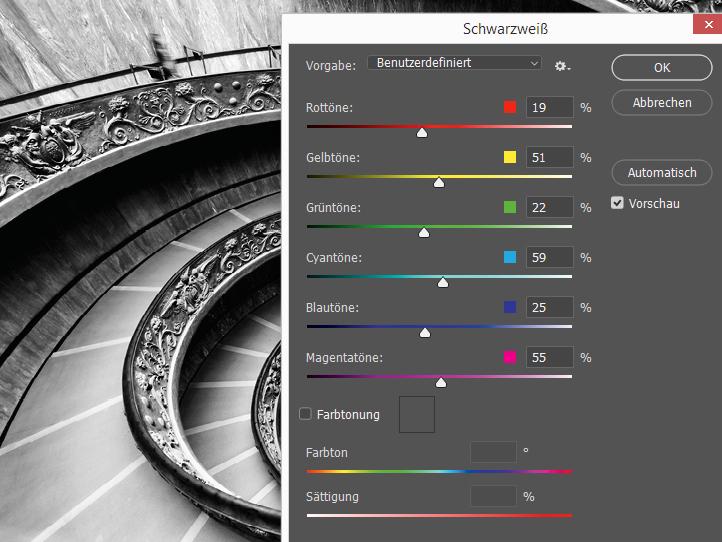
Task: Enable the Farbtonung tint checkbox
Action: click(x=305, y=414)
